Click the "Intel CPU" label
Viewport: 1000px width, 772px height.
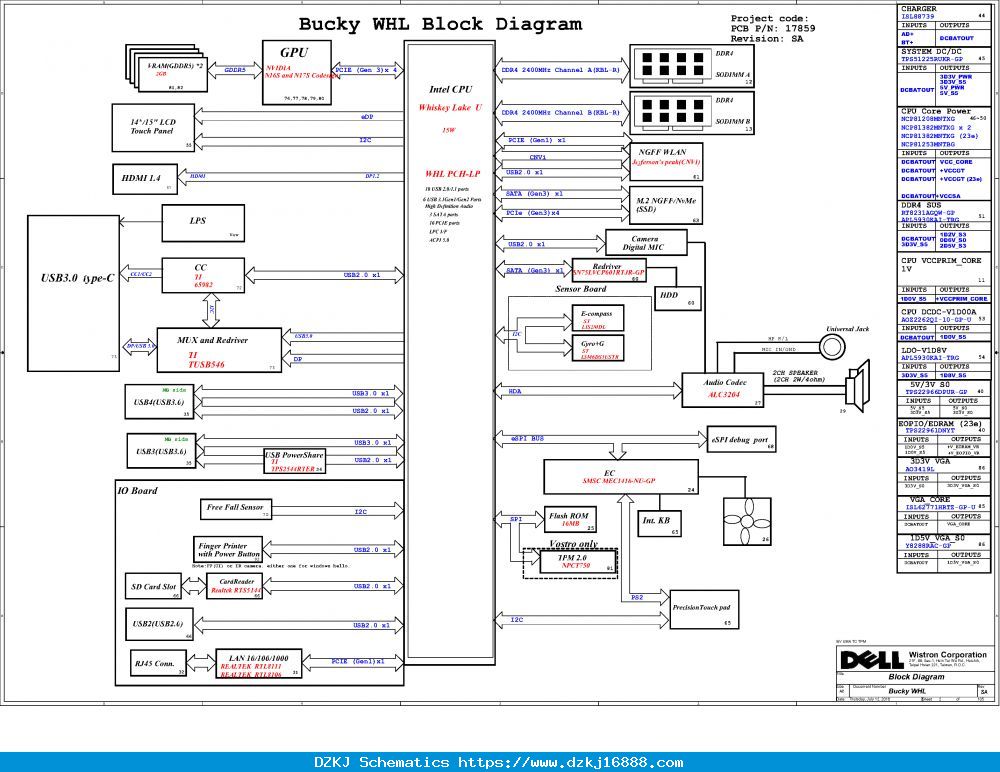[450, 89]
